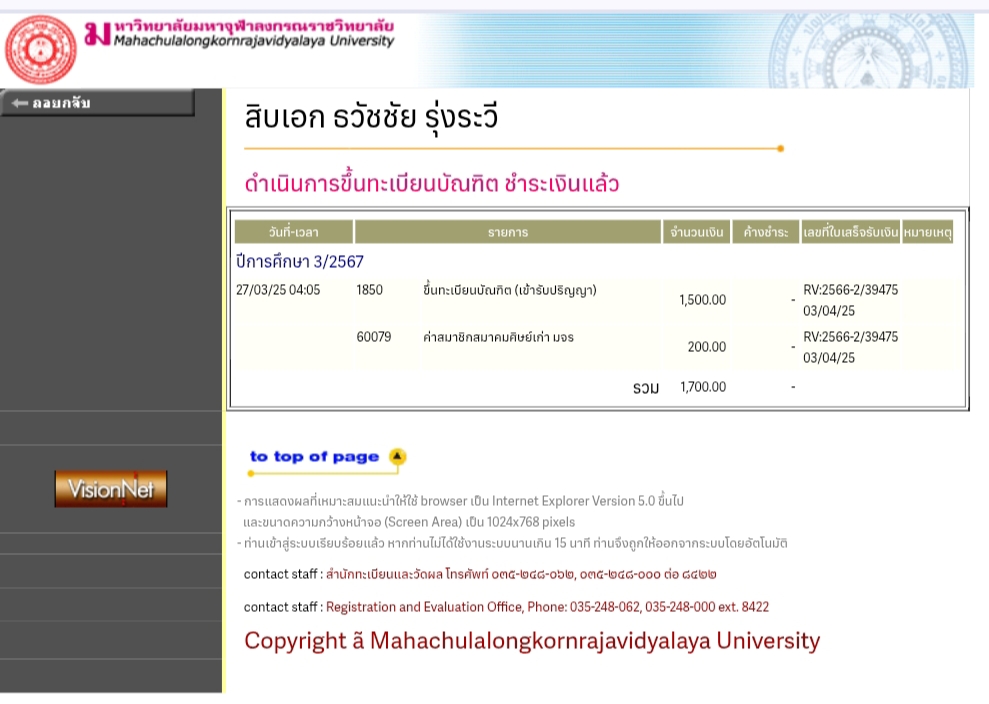Click the หมายเหตุ column header
989x704 pixels.
click(927, 232)
